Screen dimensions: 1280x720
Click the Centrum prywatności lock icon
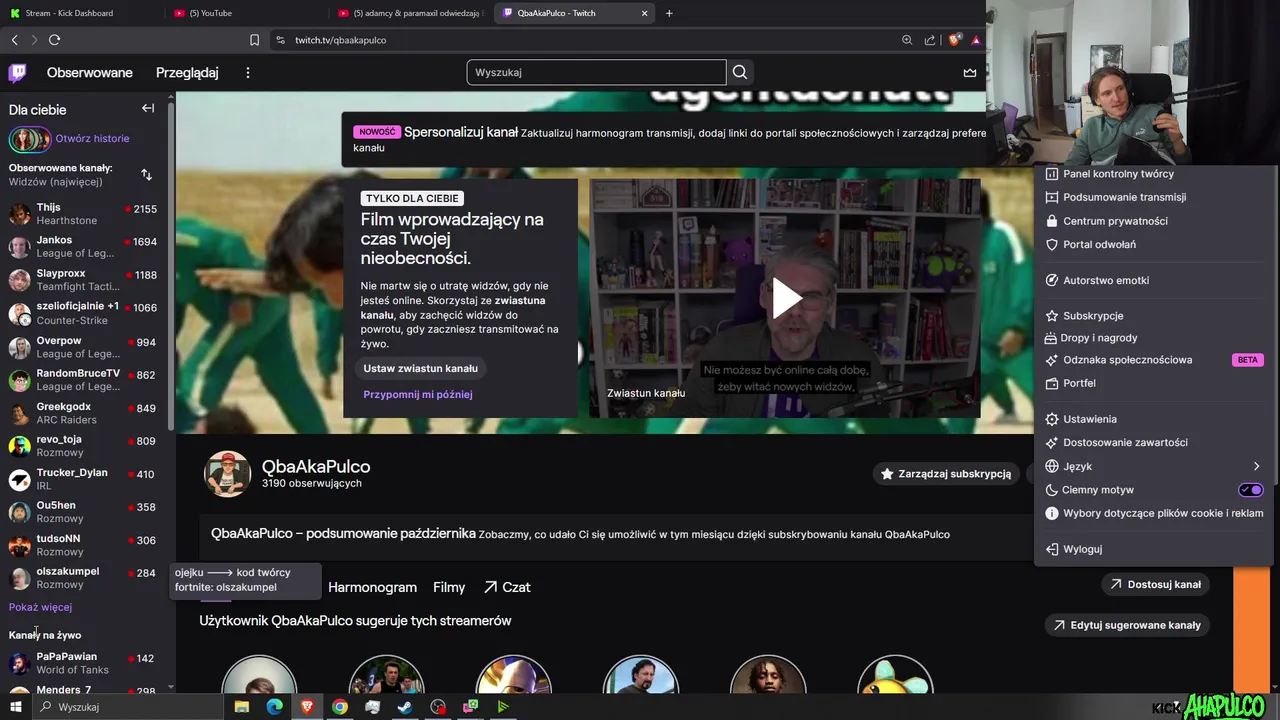(x=1051, y=221)
